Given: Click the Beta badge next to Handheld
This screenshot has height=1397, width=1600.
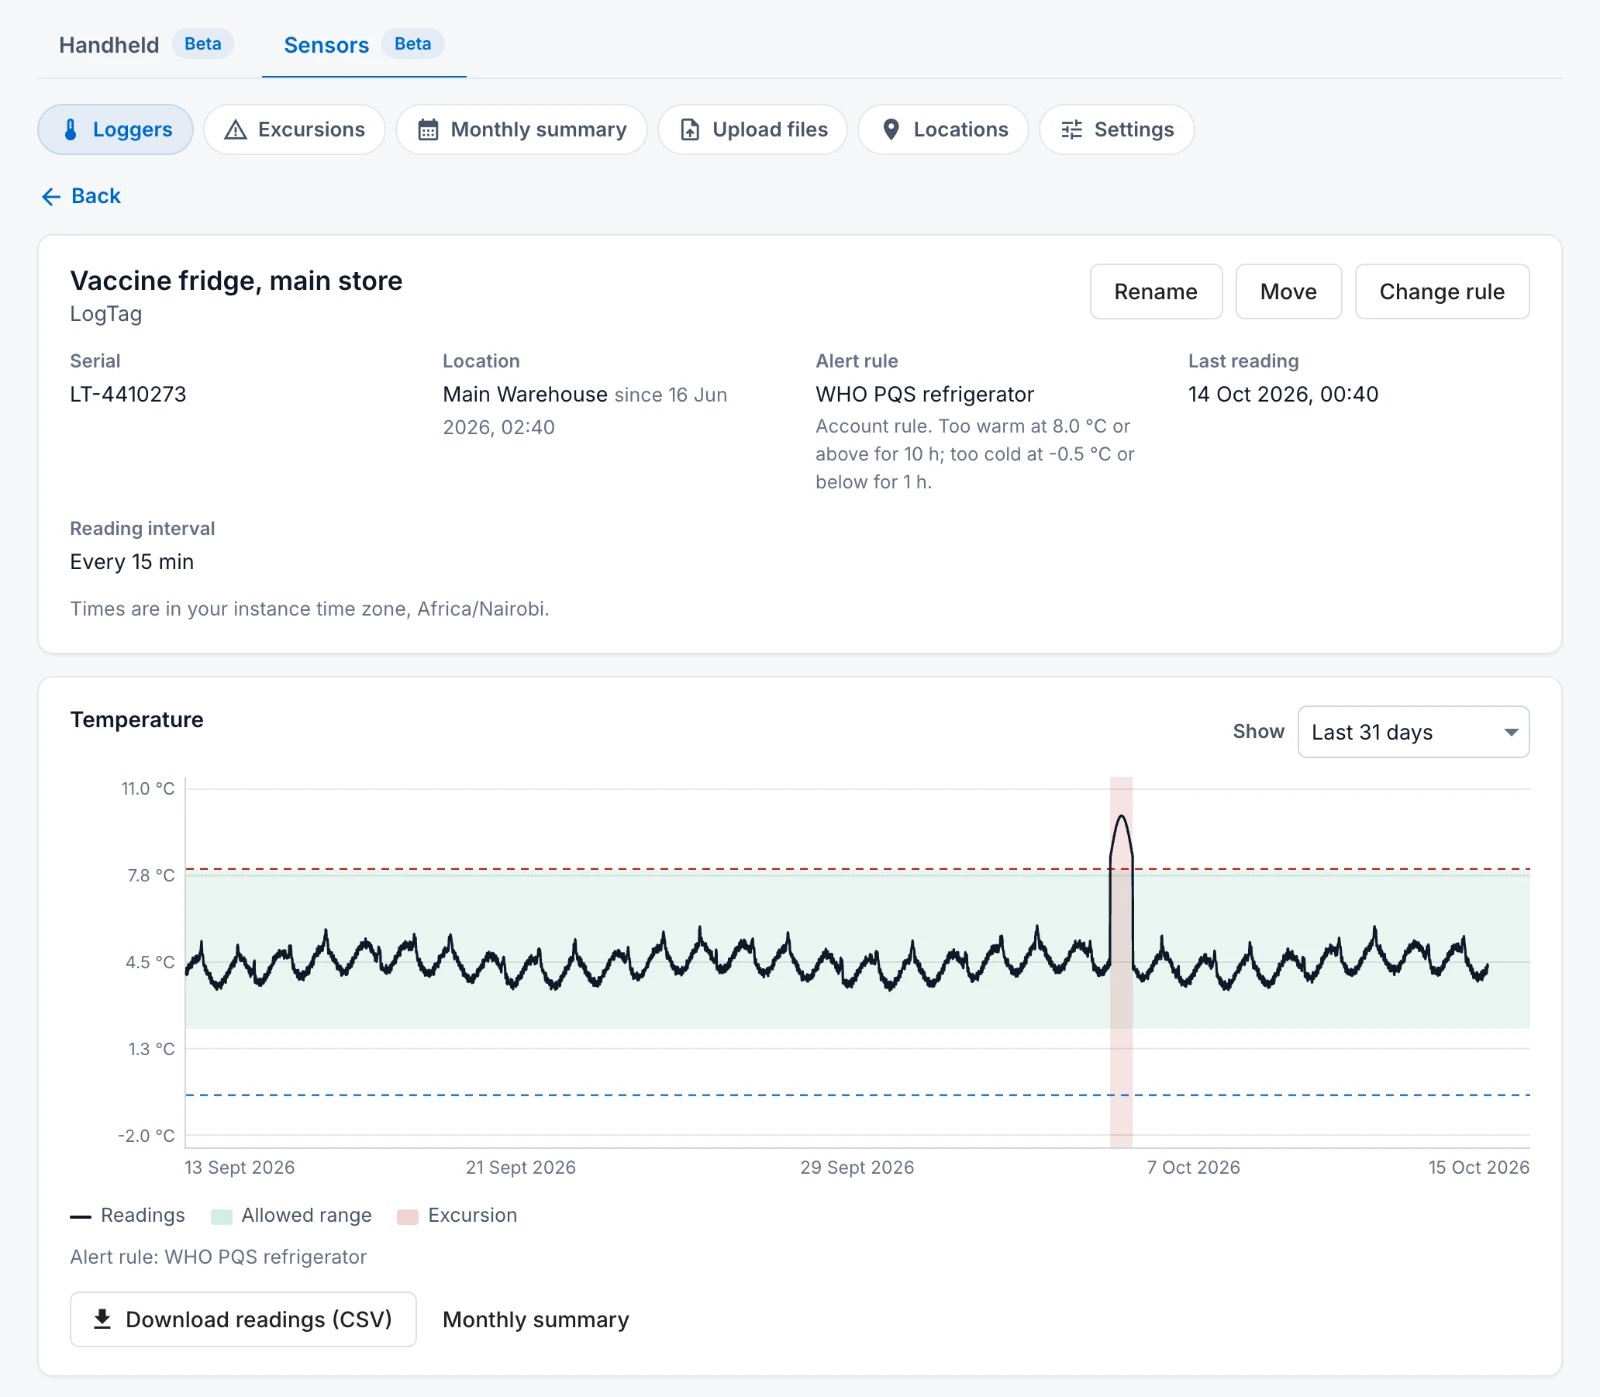Looking at the screenshot, I should [203, 44].
